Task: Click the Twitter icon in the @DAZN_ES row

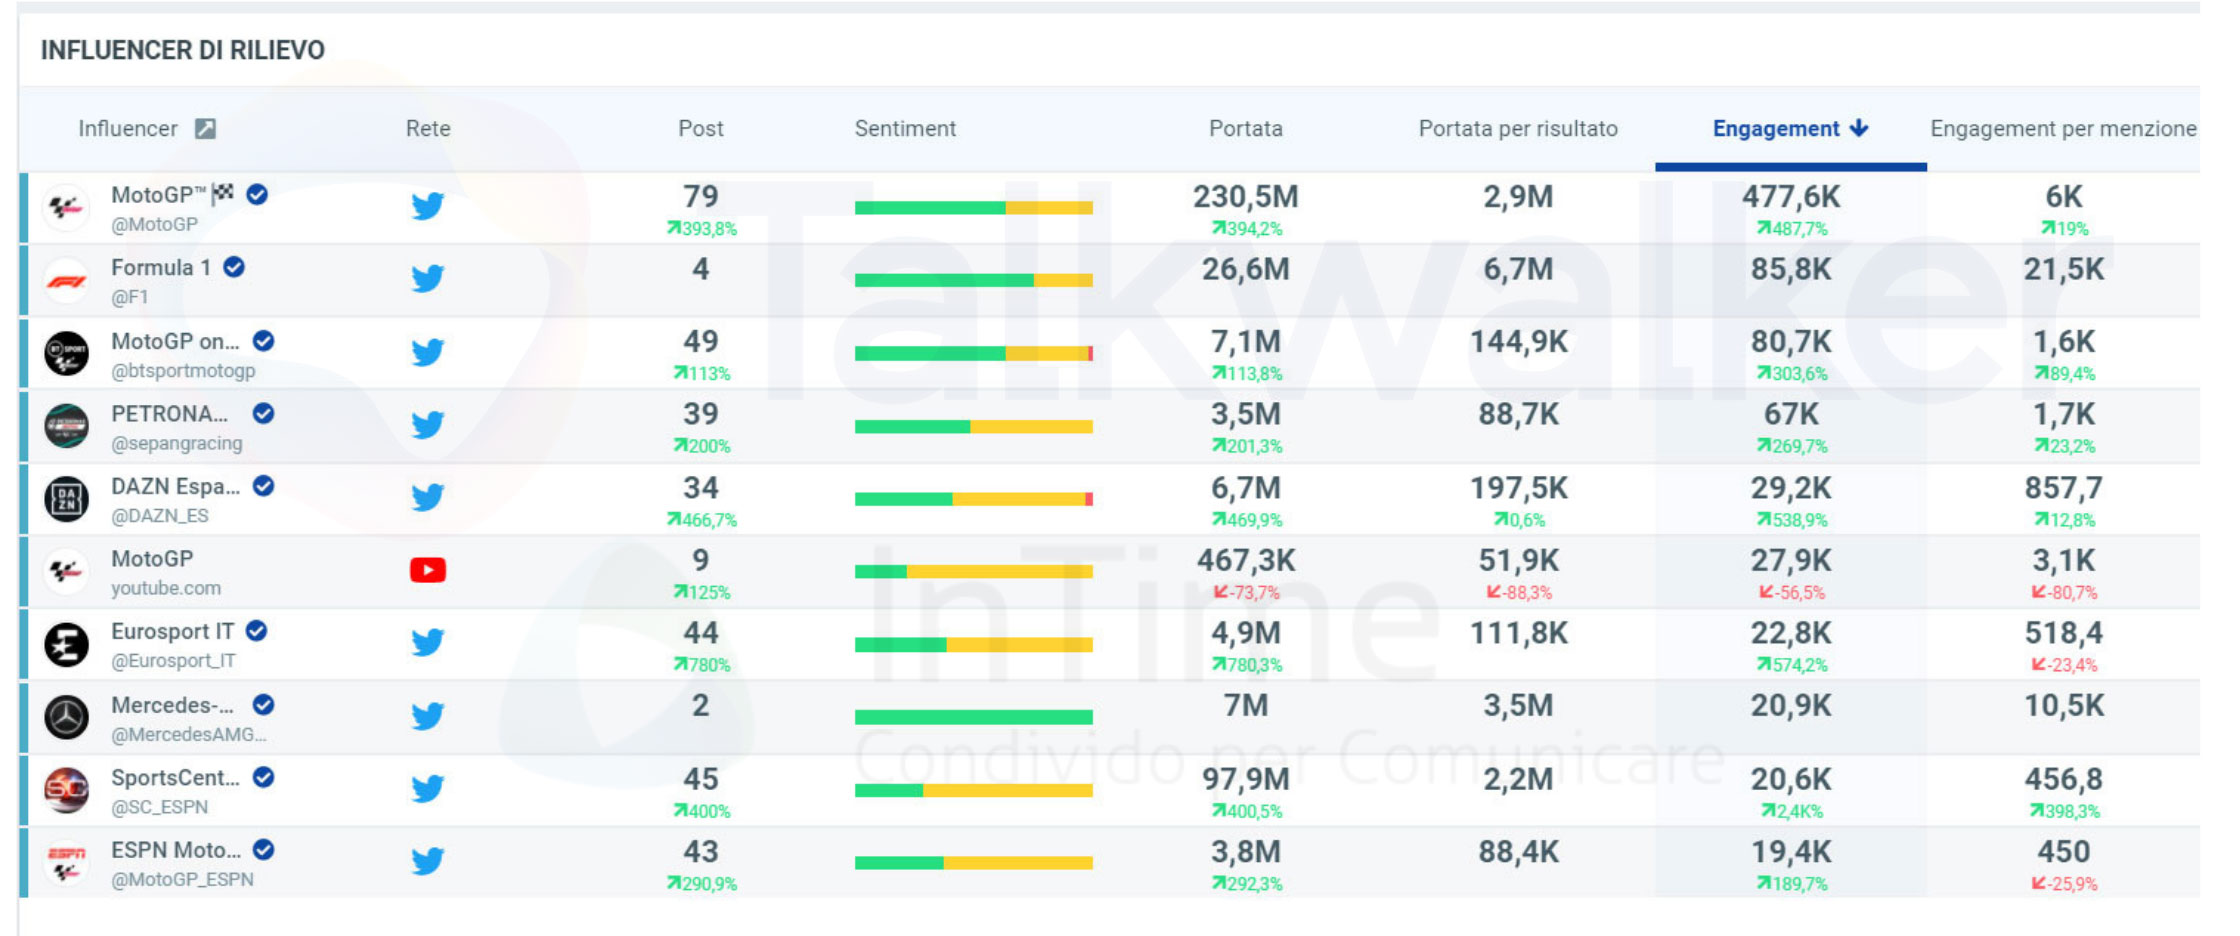Action: pos(428,497)
